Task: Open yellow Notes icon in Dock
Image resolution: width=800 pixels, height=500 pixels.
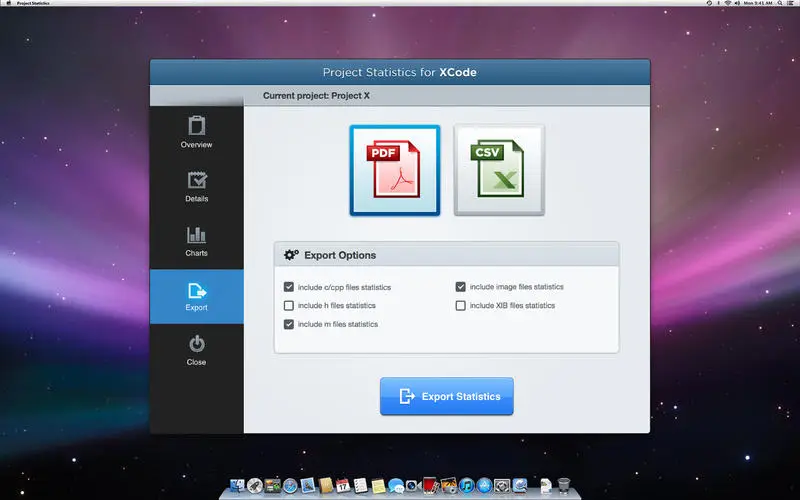Action: 379,486
